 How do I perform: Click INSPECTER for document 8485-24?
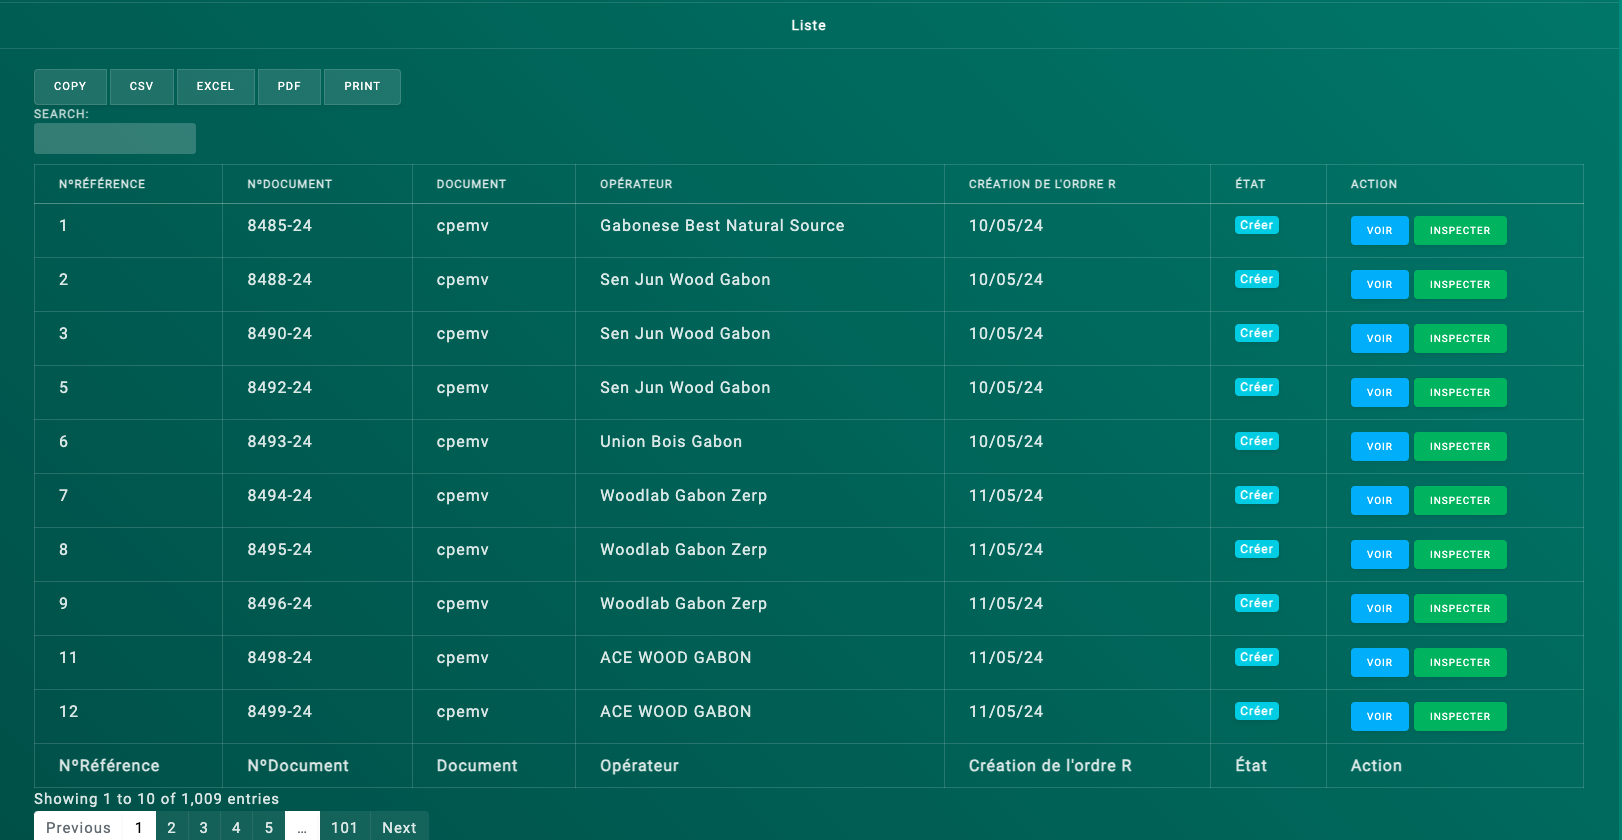coord(1460,231)
